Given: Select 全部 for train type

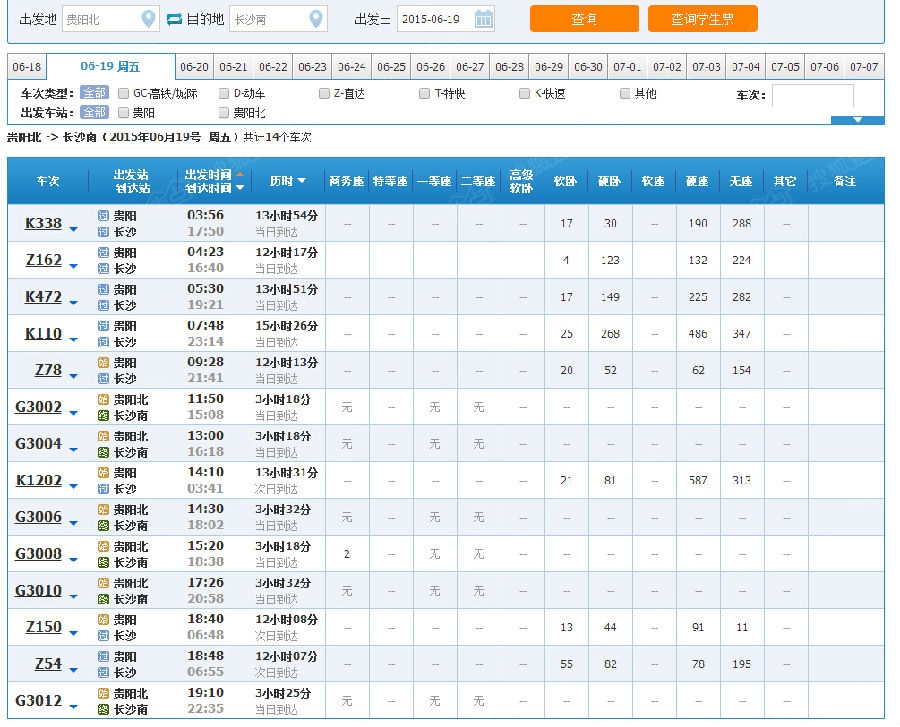Looking at the screenshot, I should coord(94,93).
